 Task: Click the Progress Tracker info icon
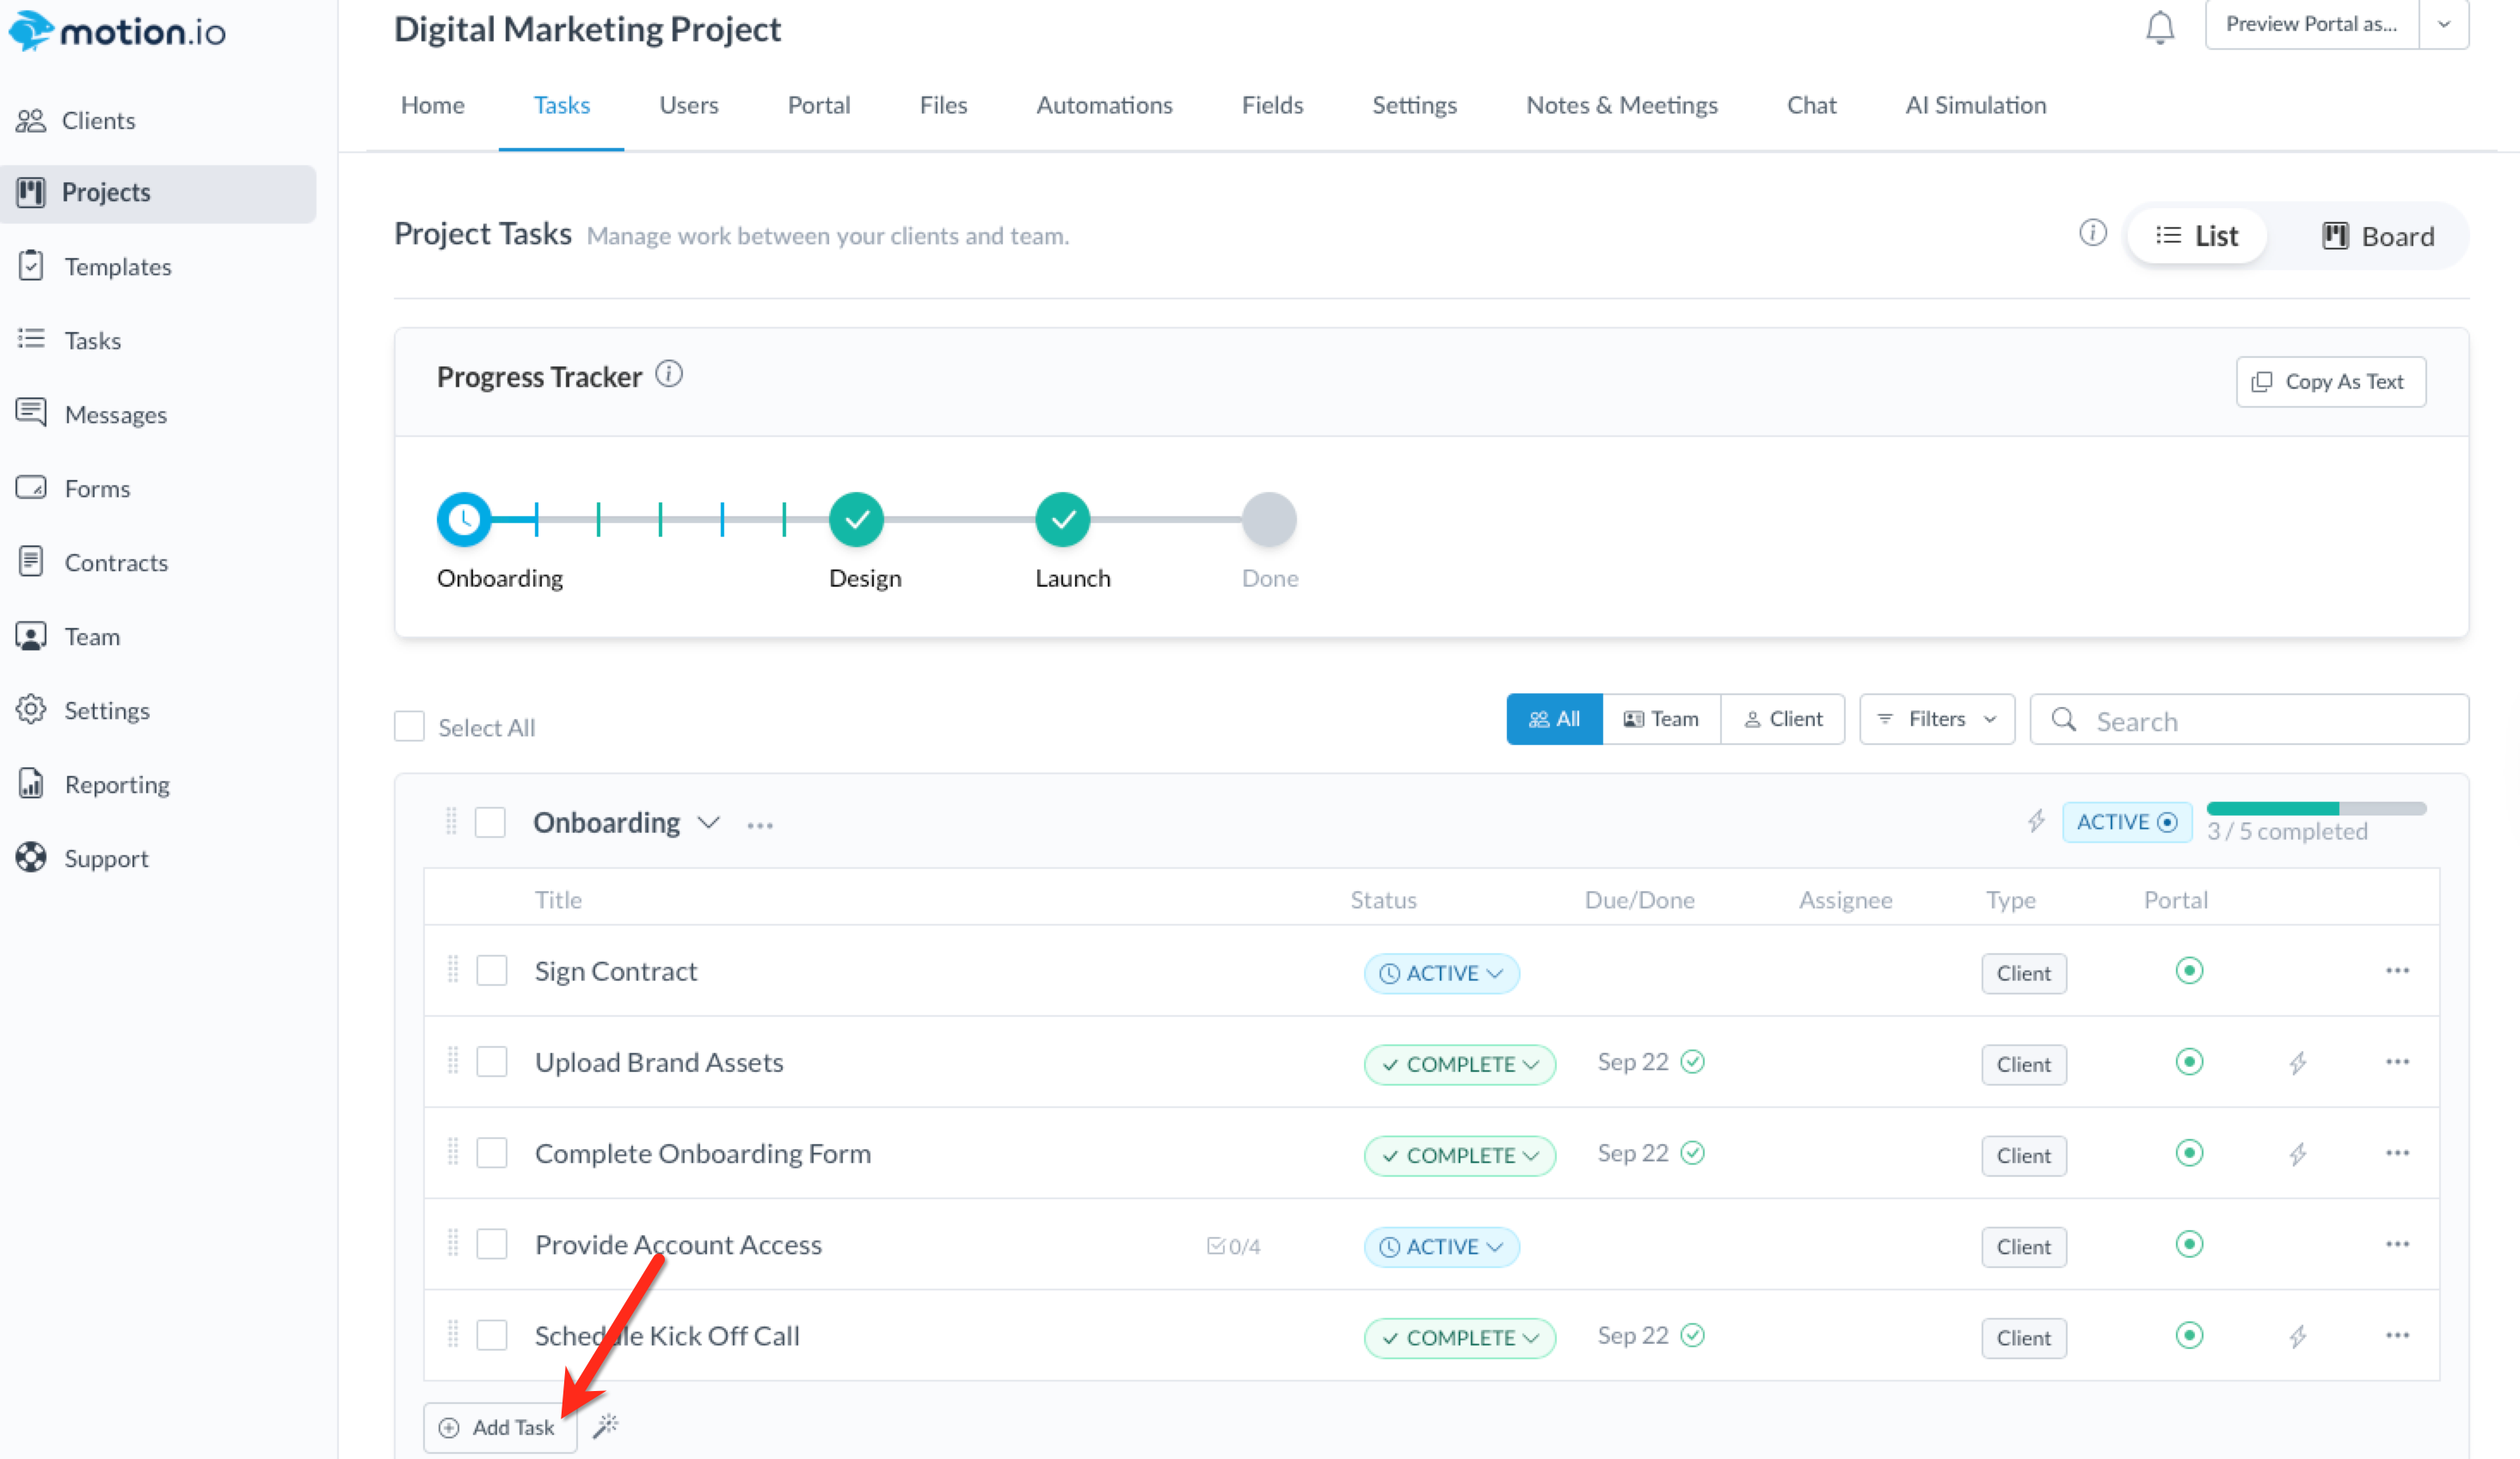[x=669, y=374]
